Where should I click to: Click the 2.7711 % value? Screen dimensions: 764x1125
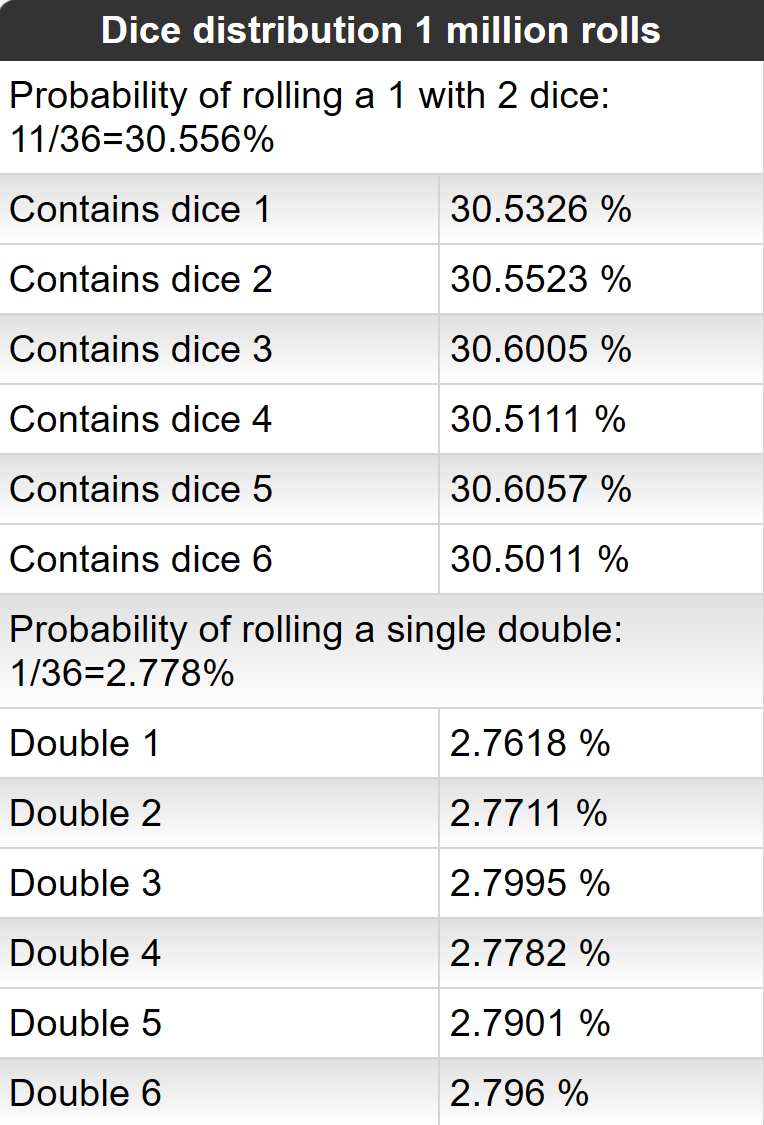pos(529,814)
